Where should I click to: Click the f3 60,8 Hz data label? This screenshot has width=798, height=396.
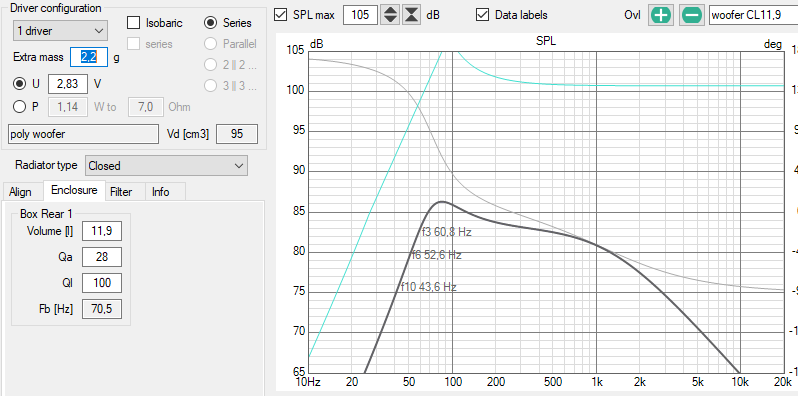pos(447,232)
